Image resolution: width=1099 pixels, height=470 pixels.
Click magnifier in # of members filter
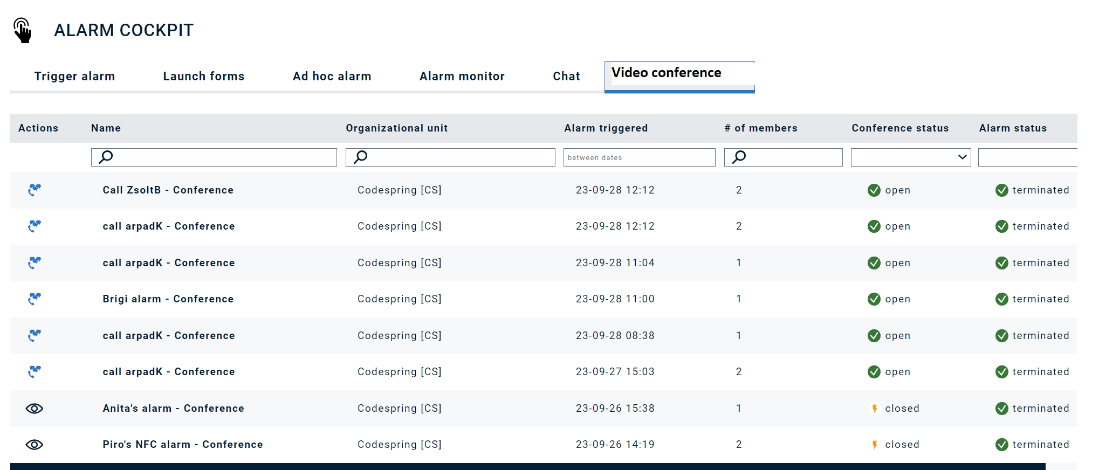tap(739, 158)
